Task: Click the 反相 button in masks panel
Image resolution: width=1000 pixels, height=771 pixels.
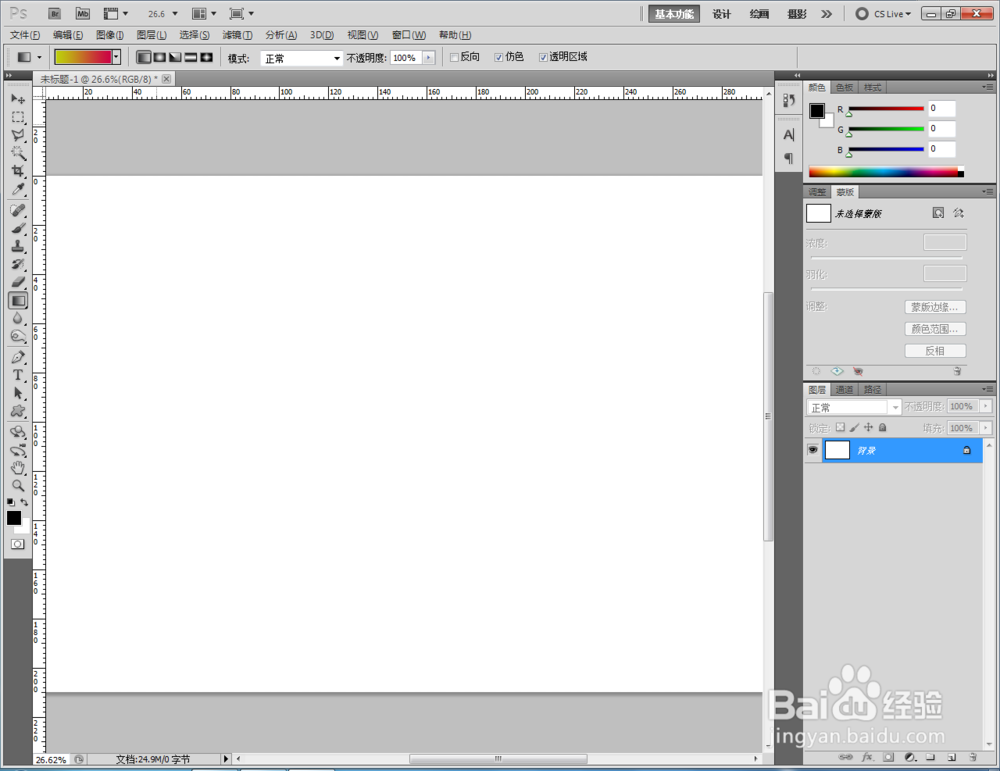Action: [x=935, y=351]
